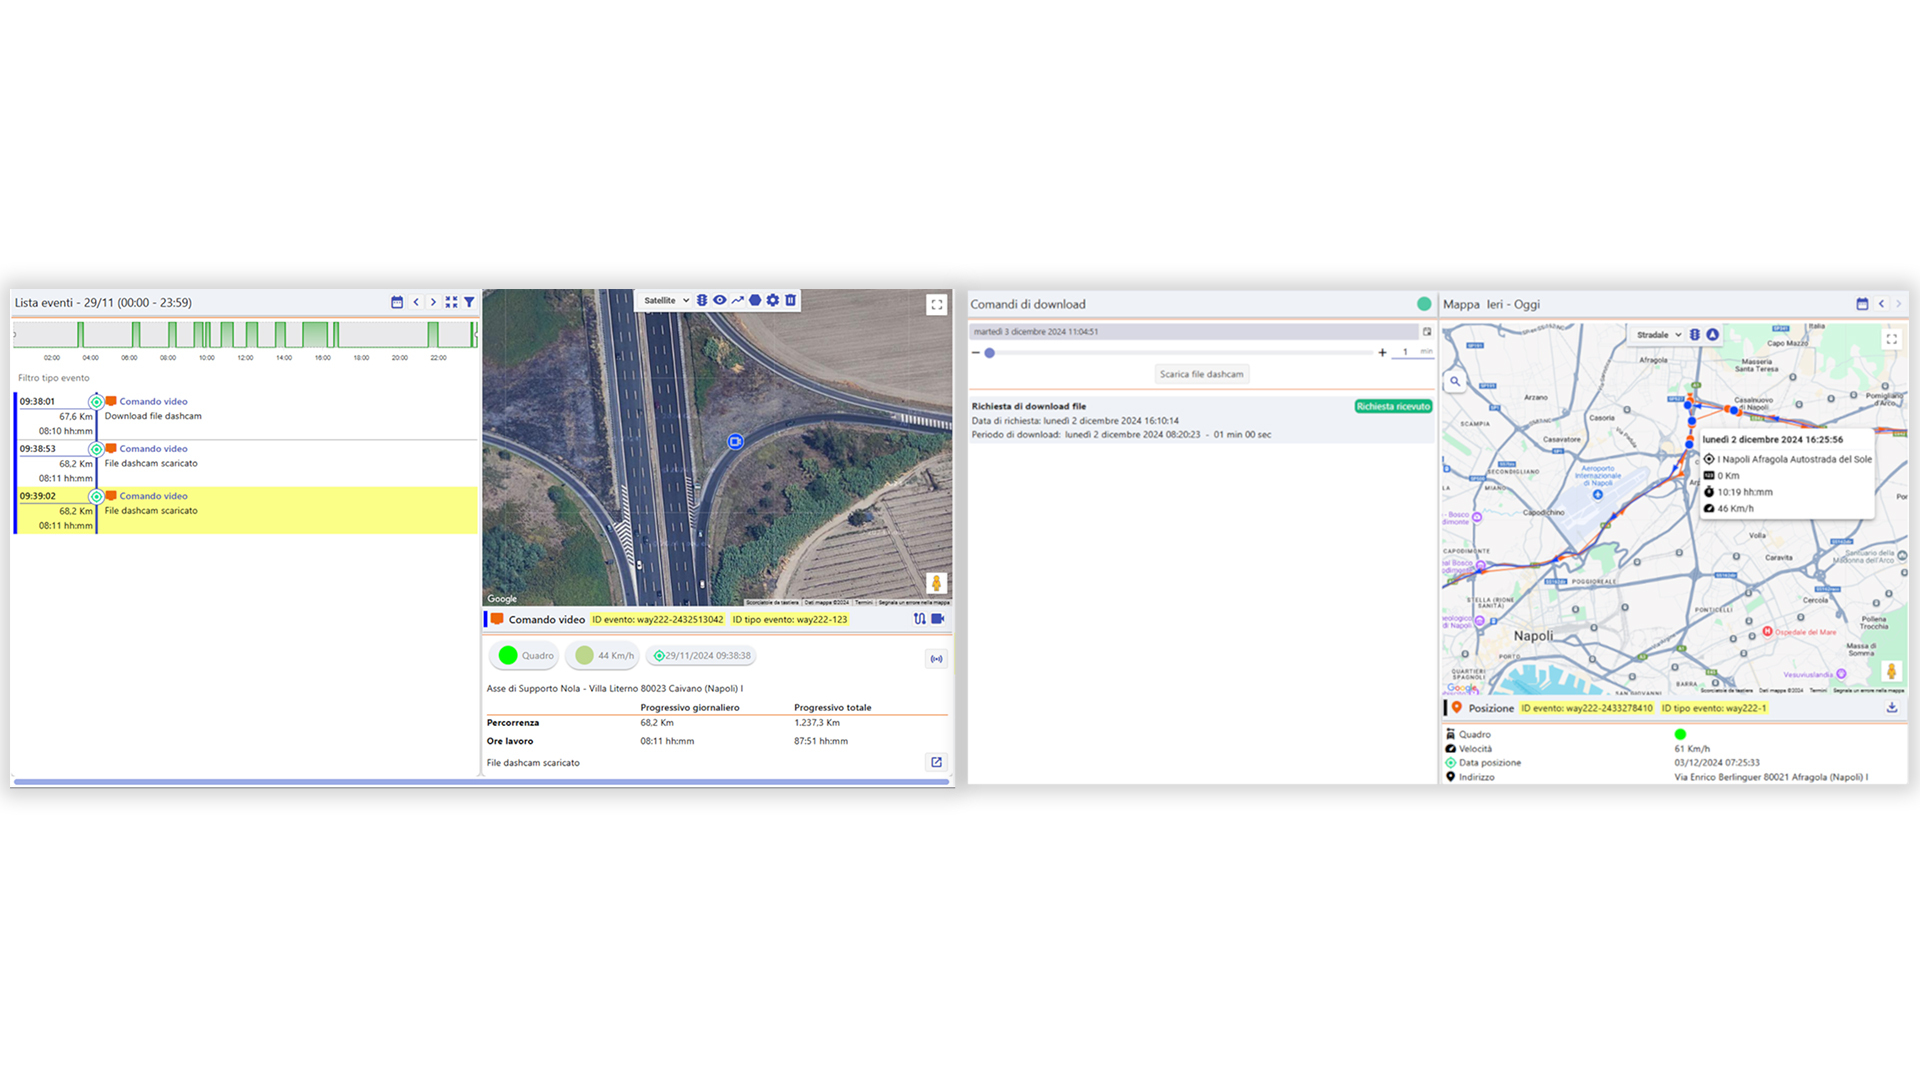Select the highlighted 09:39:02 Comando video event
The width and height of the screenshot is (1920, 1080).
coord(247,510)
